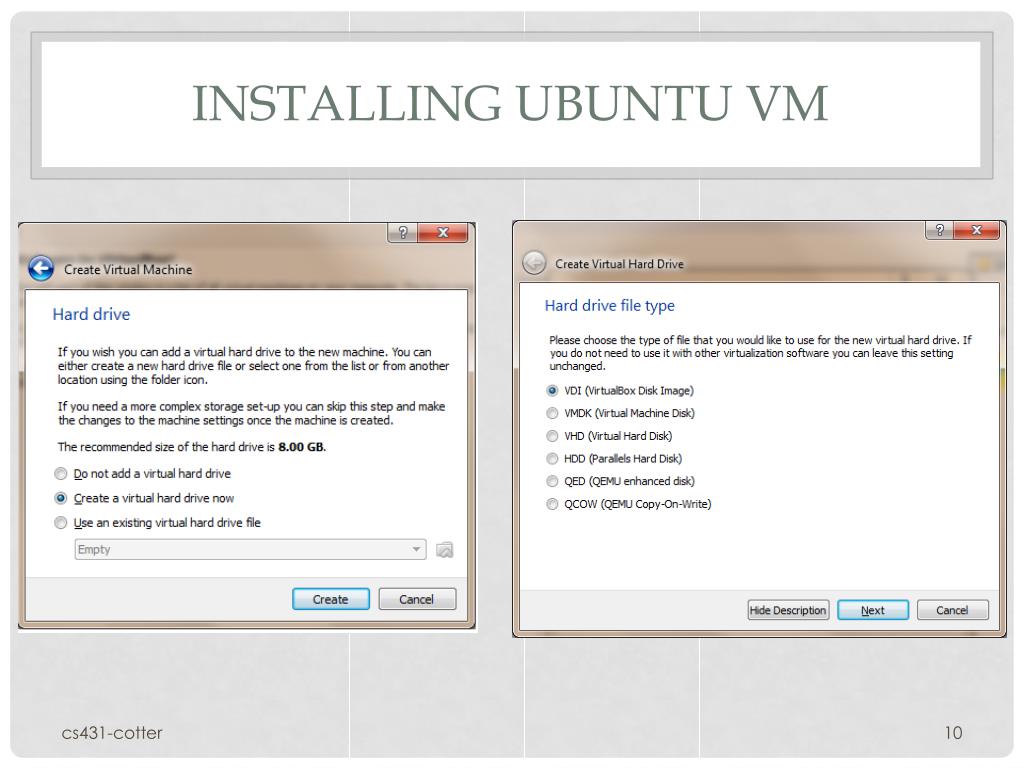Click Next in Create Virtual Hard Drive
1024x768 pixels.
coord(872,610)
